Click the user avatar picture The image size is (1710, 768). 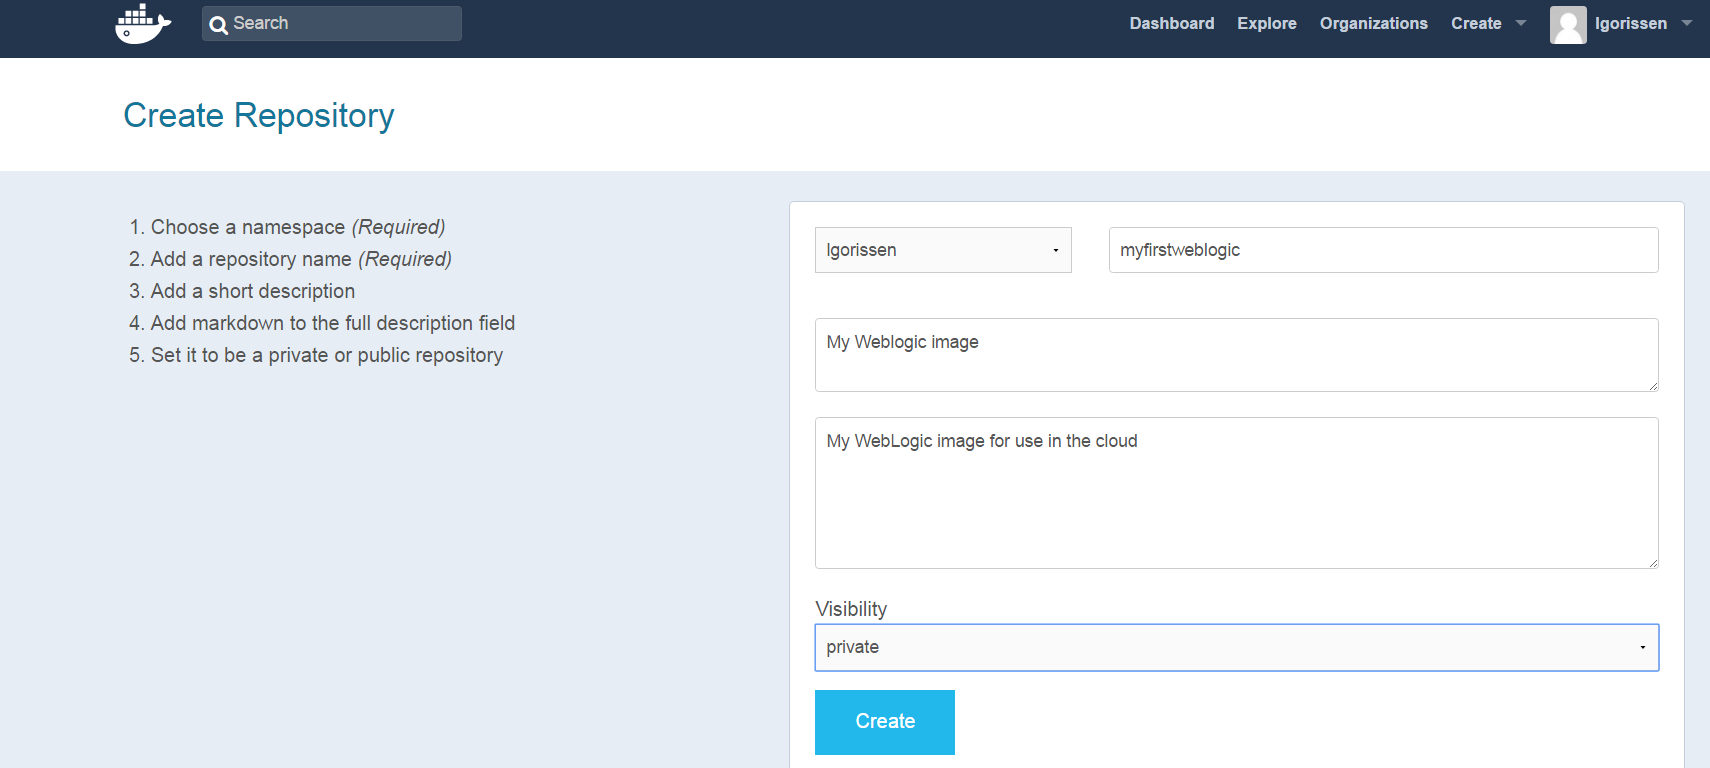1567,24
